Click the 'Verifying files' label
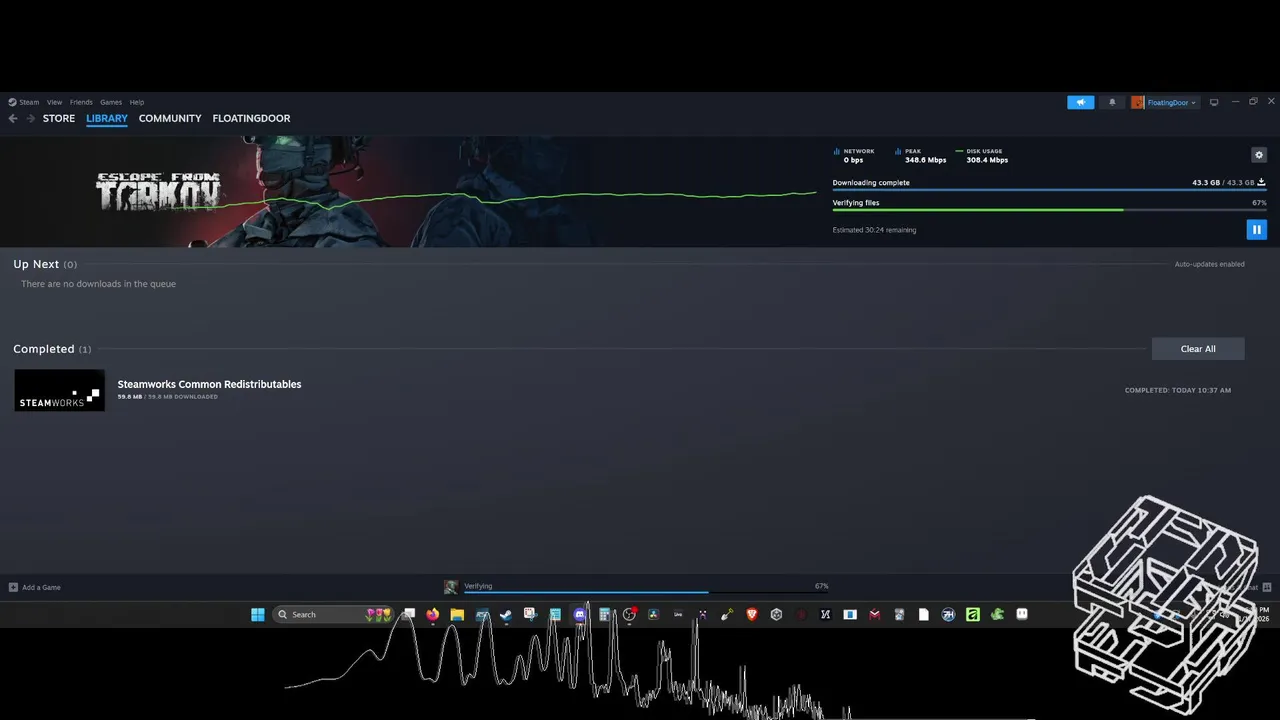 point(856,203)
